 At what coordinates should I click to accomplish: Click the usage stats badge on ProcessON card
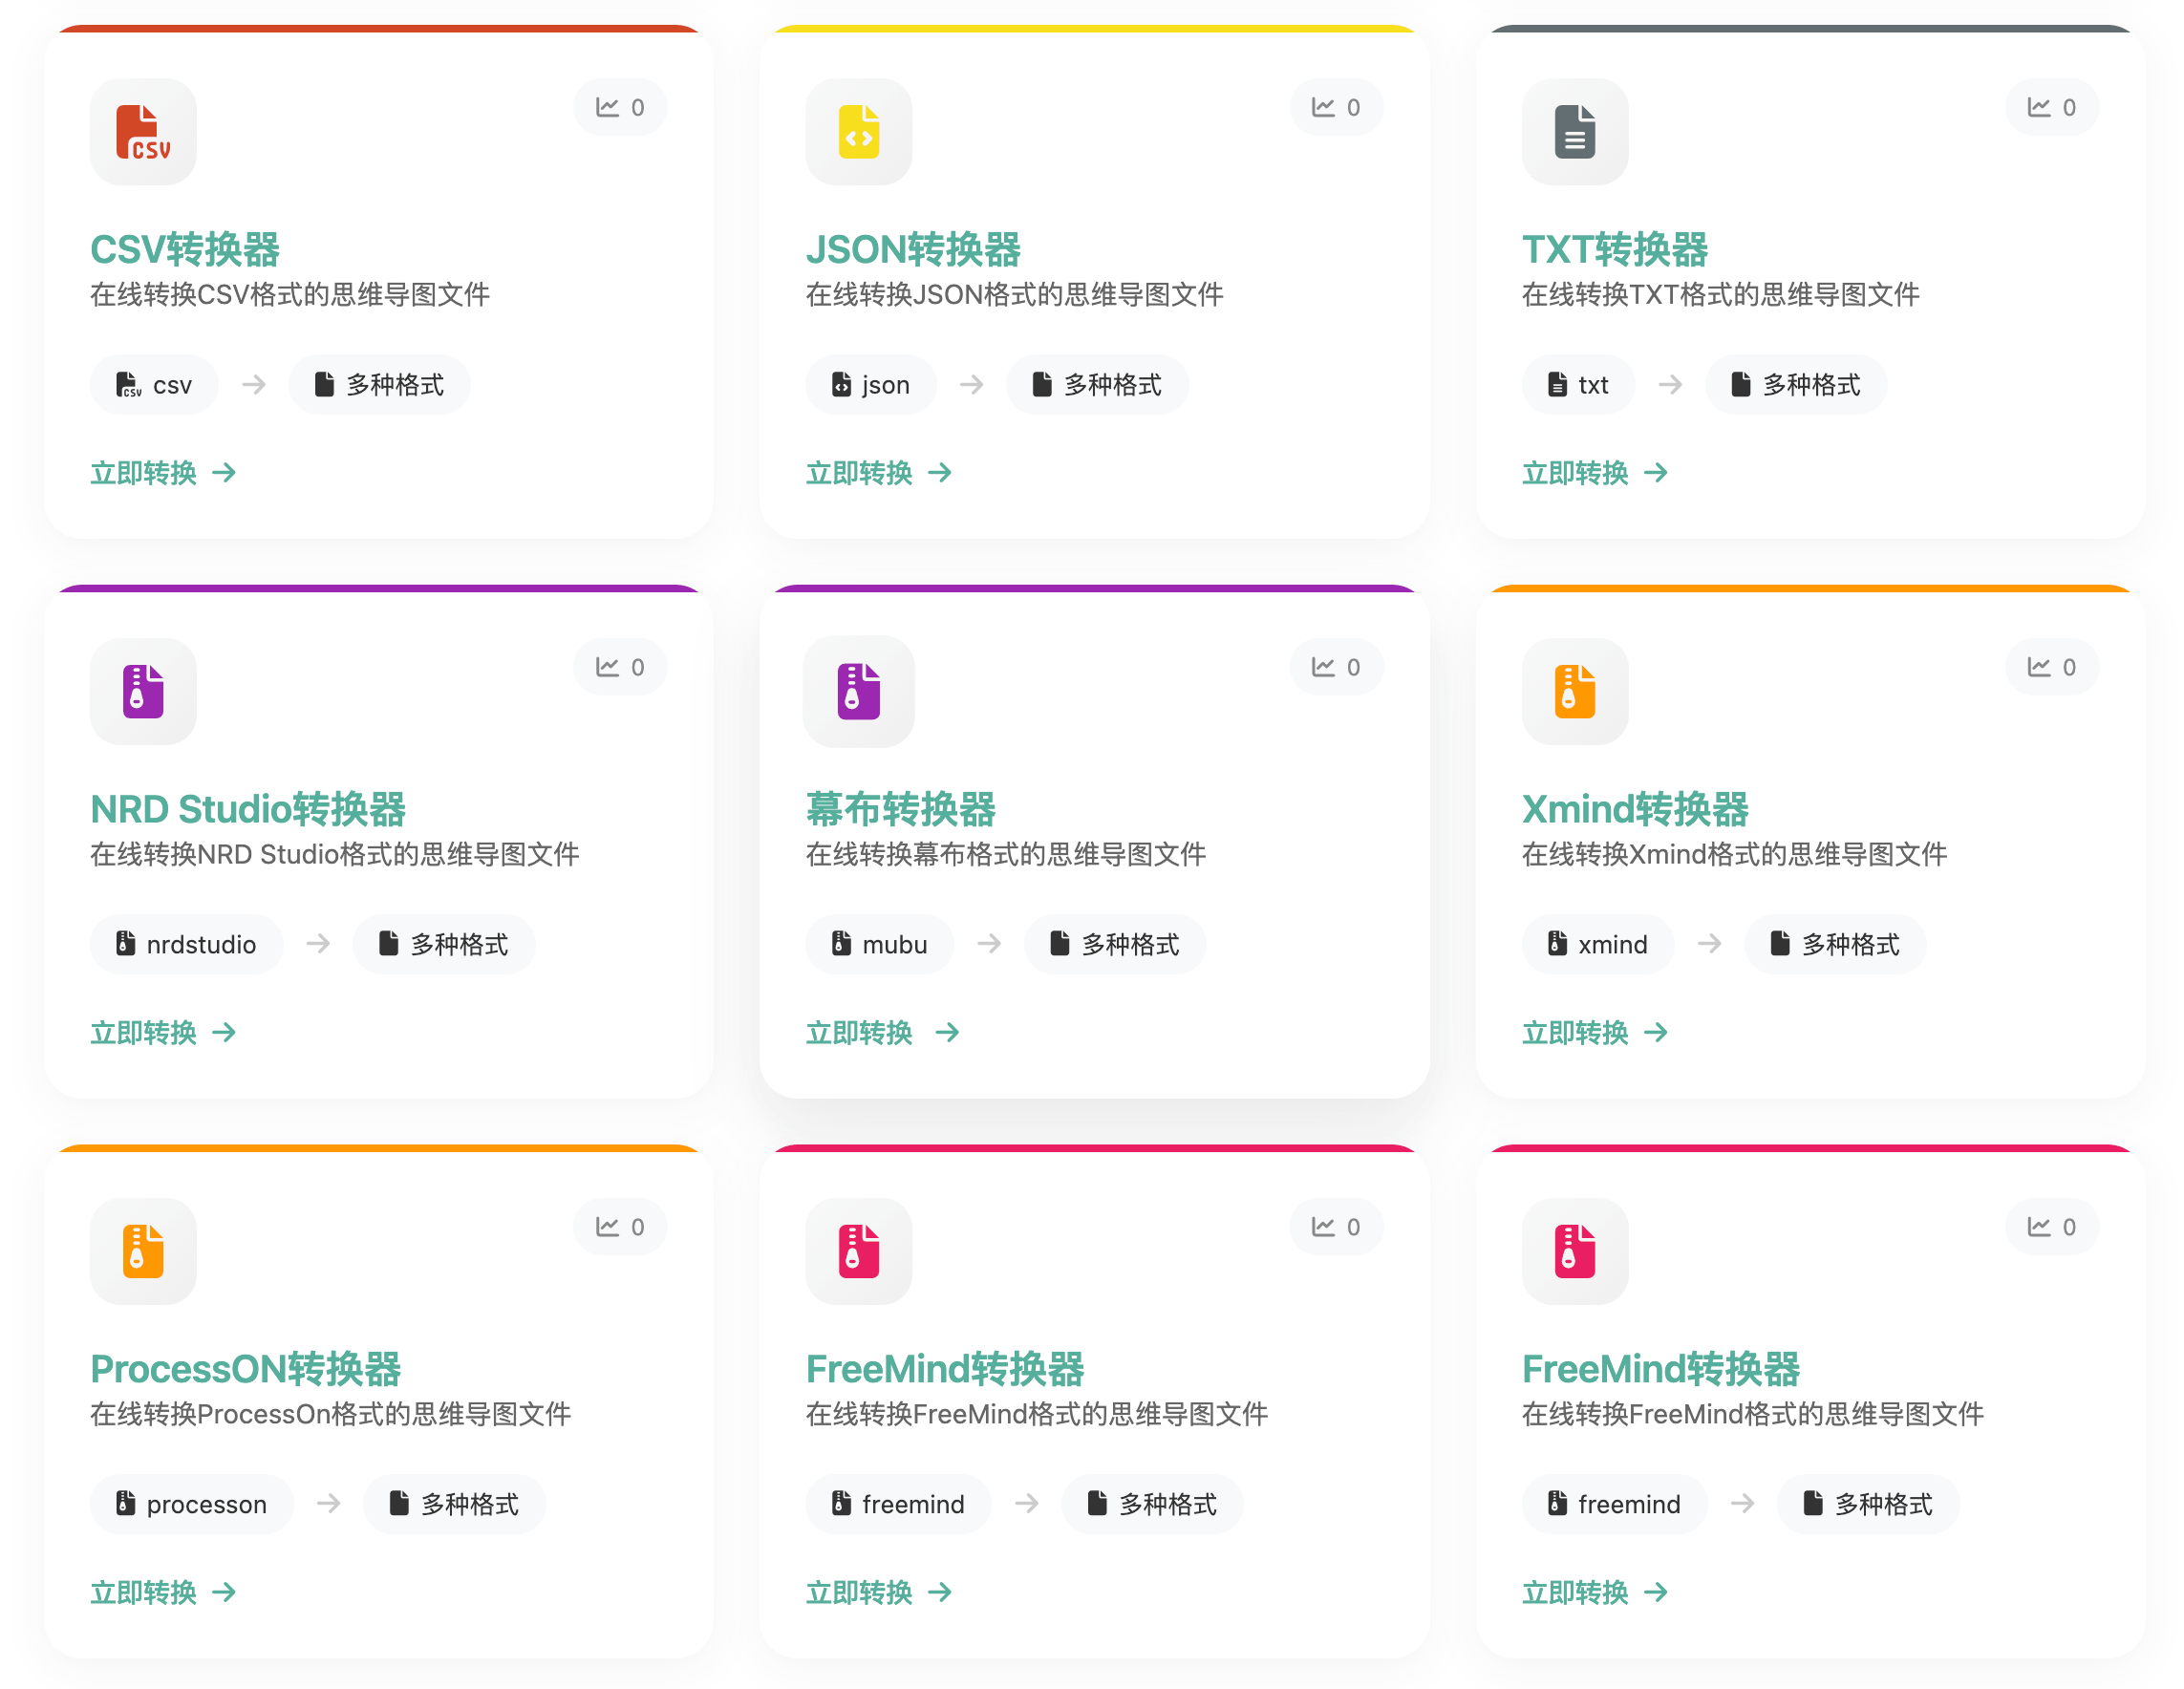(620, 1227)
